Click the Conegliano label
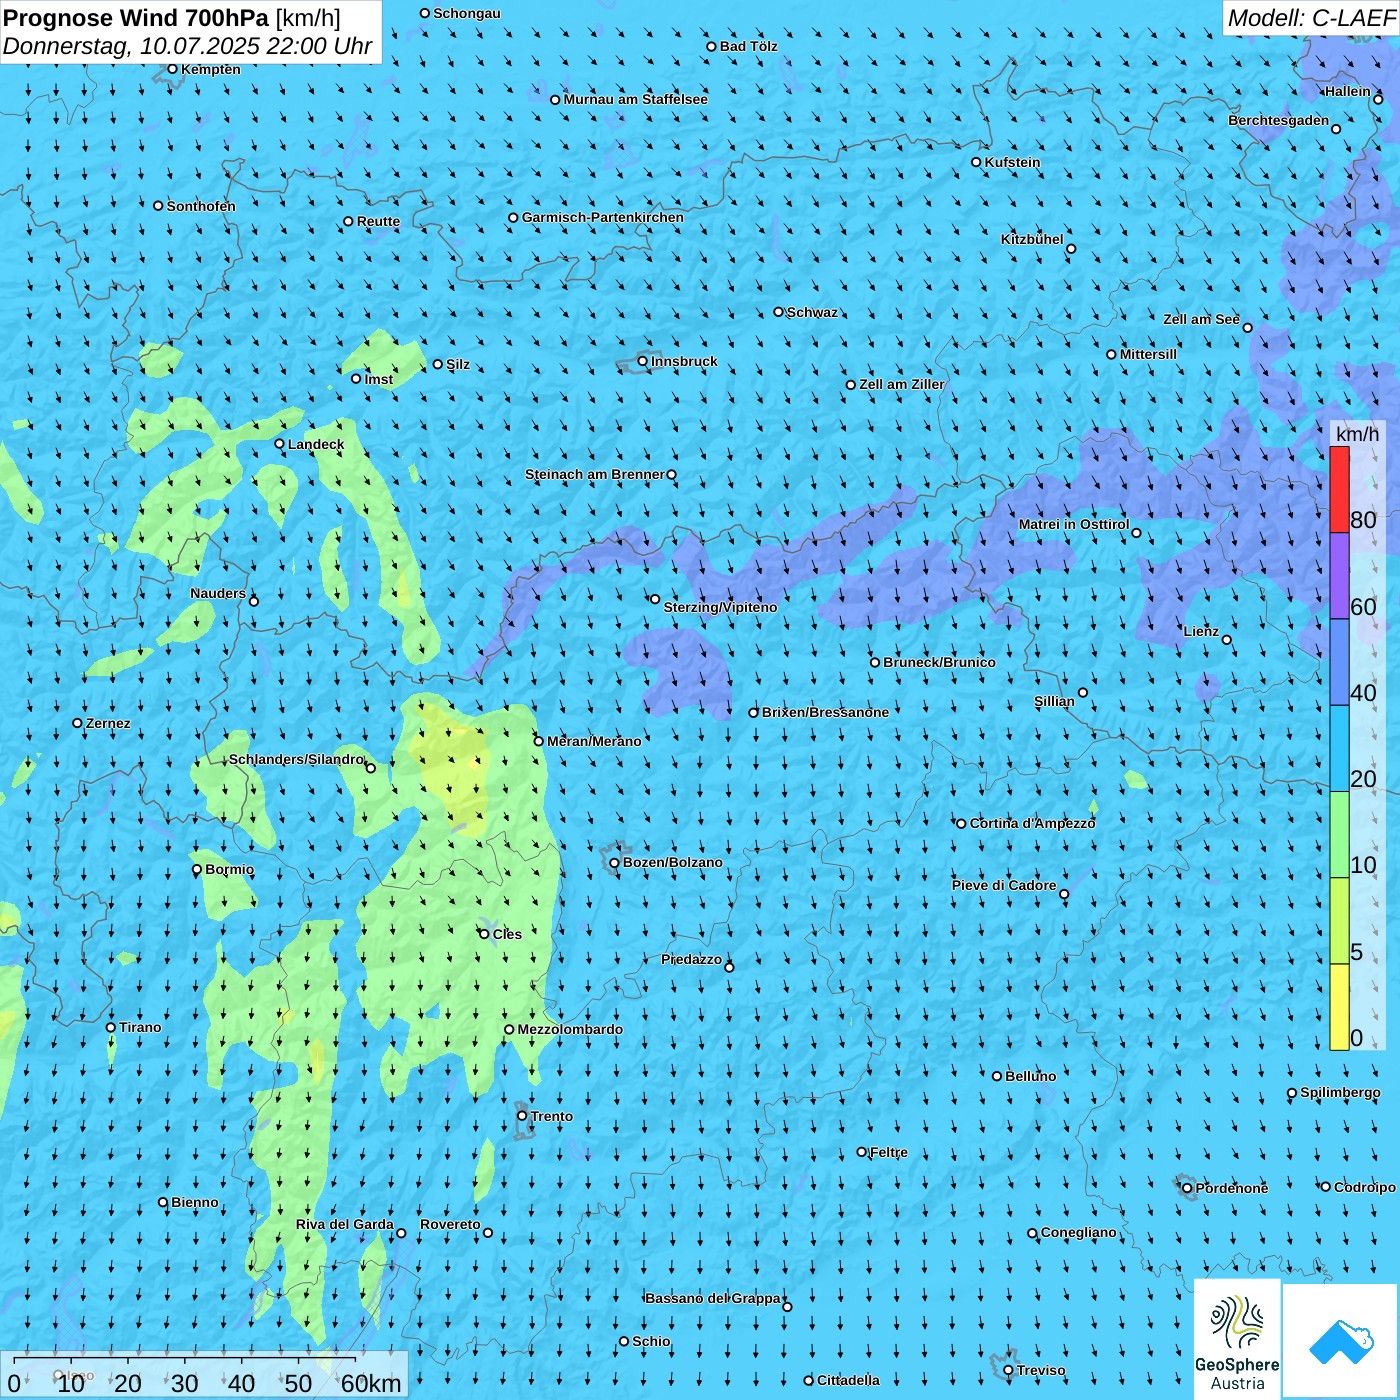1400x1400 pixels. click(x=1078, y=1232)
